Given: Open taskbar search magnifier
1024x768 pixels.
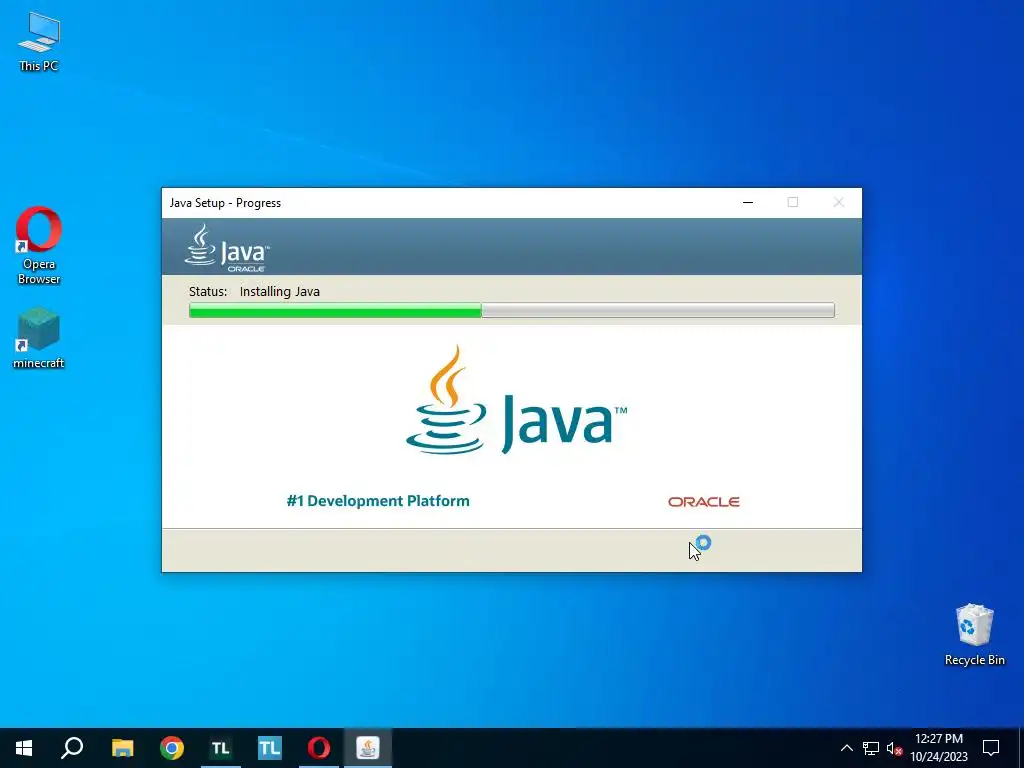Looking at the screenshot, I should click(x=72, y=748).
